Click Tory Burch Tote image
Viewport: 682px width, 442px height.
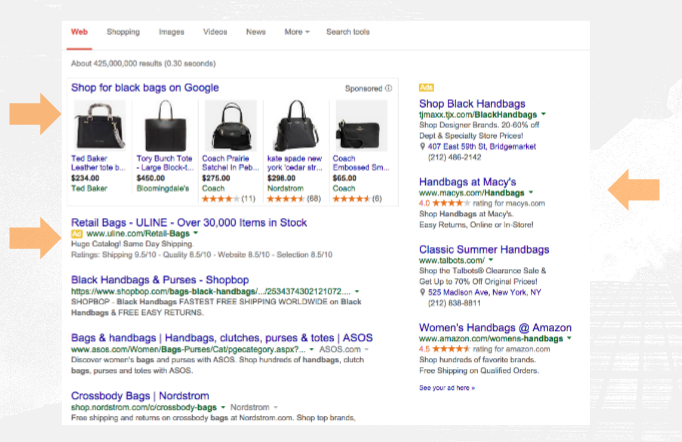pyautogui.click(x=165, y=125)
